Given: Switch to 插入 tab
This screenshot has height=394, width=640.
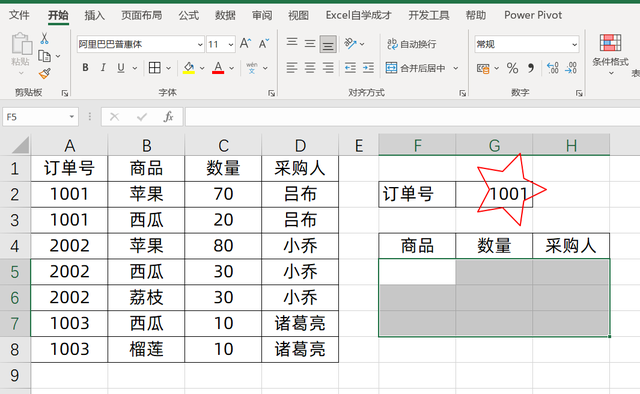Looking at the screenshot, I should [94, 15].
